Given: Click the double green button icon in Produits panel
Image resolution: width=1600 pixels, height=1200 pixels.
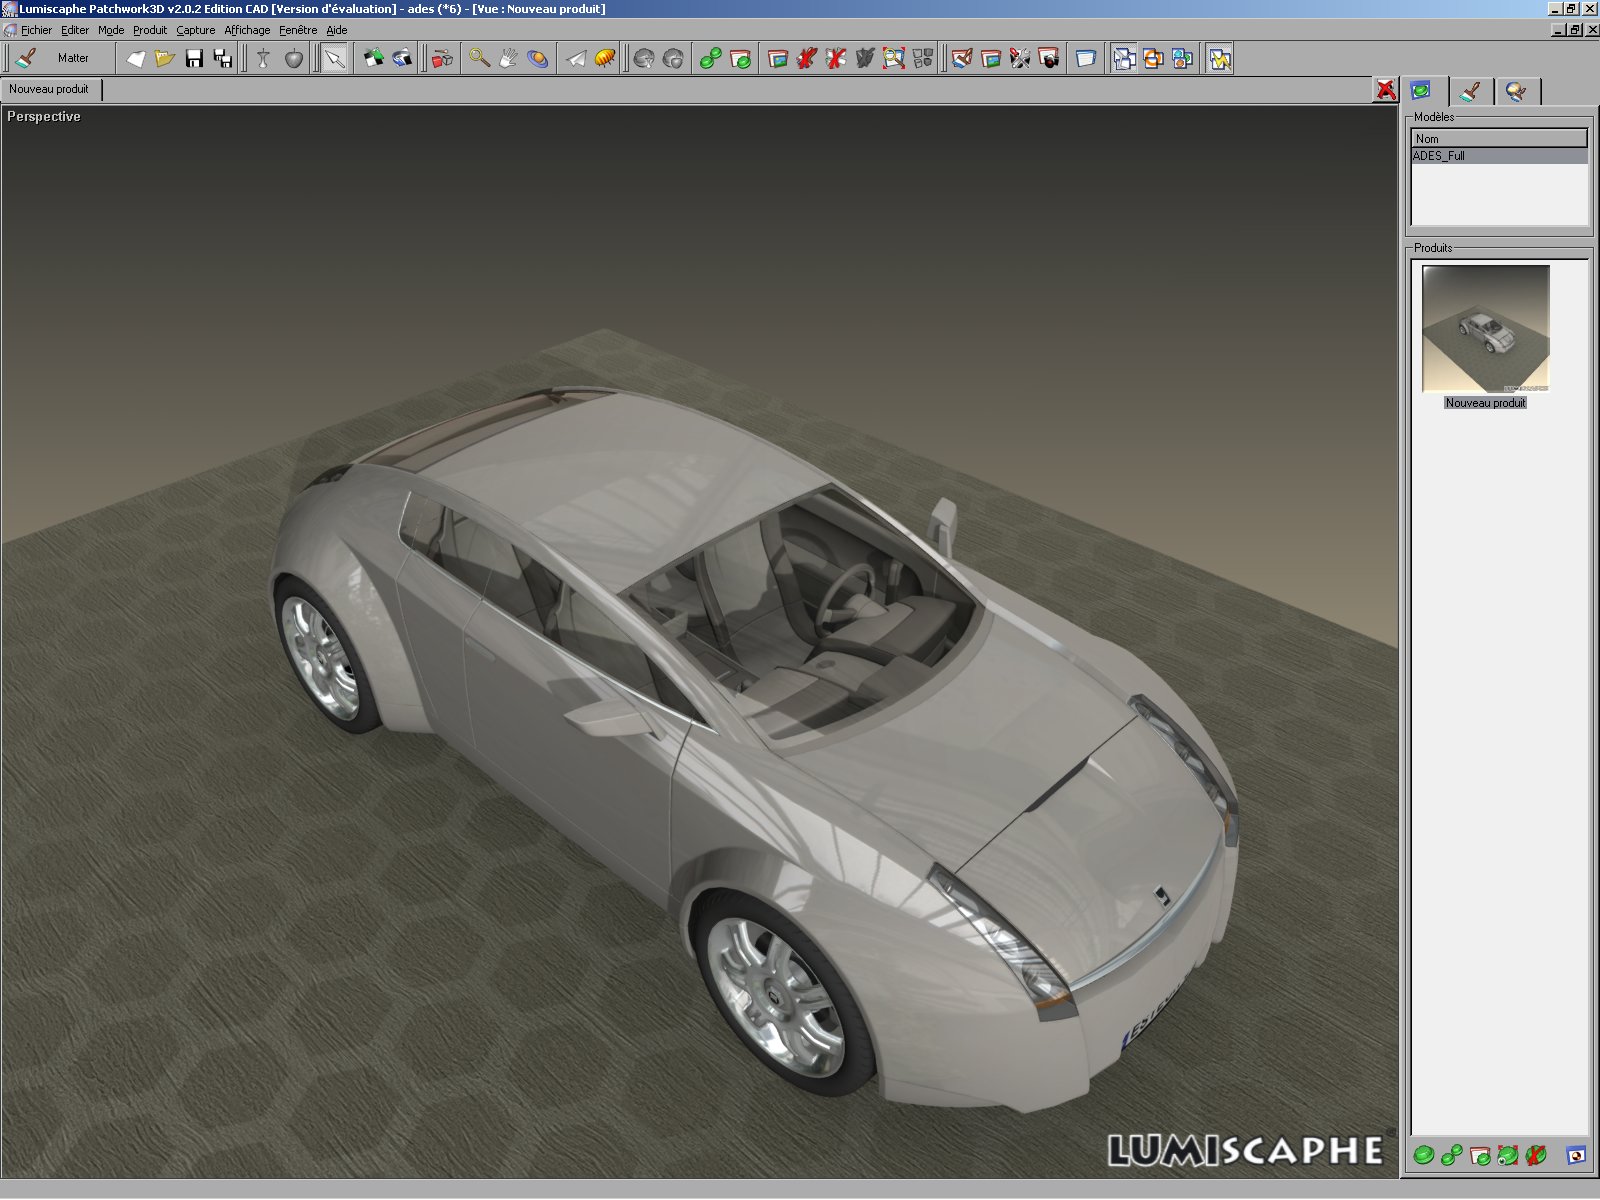Looking at the screenshot, I should (1452, 1156).
